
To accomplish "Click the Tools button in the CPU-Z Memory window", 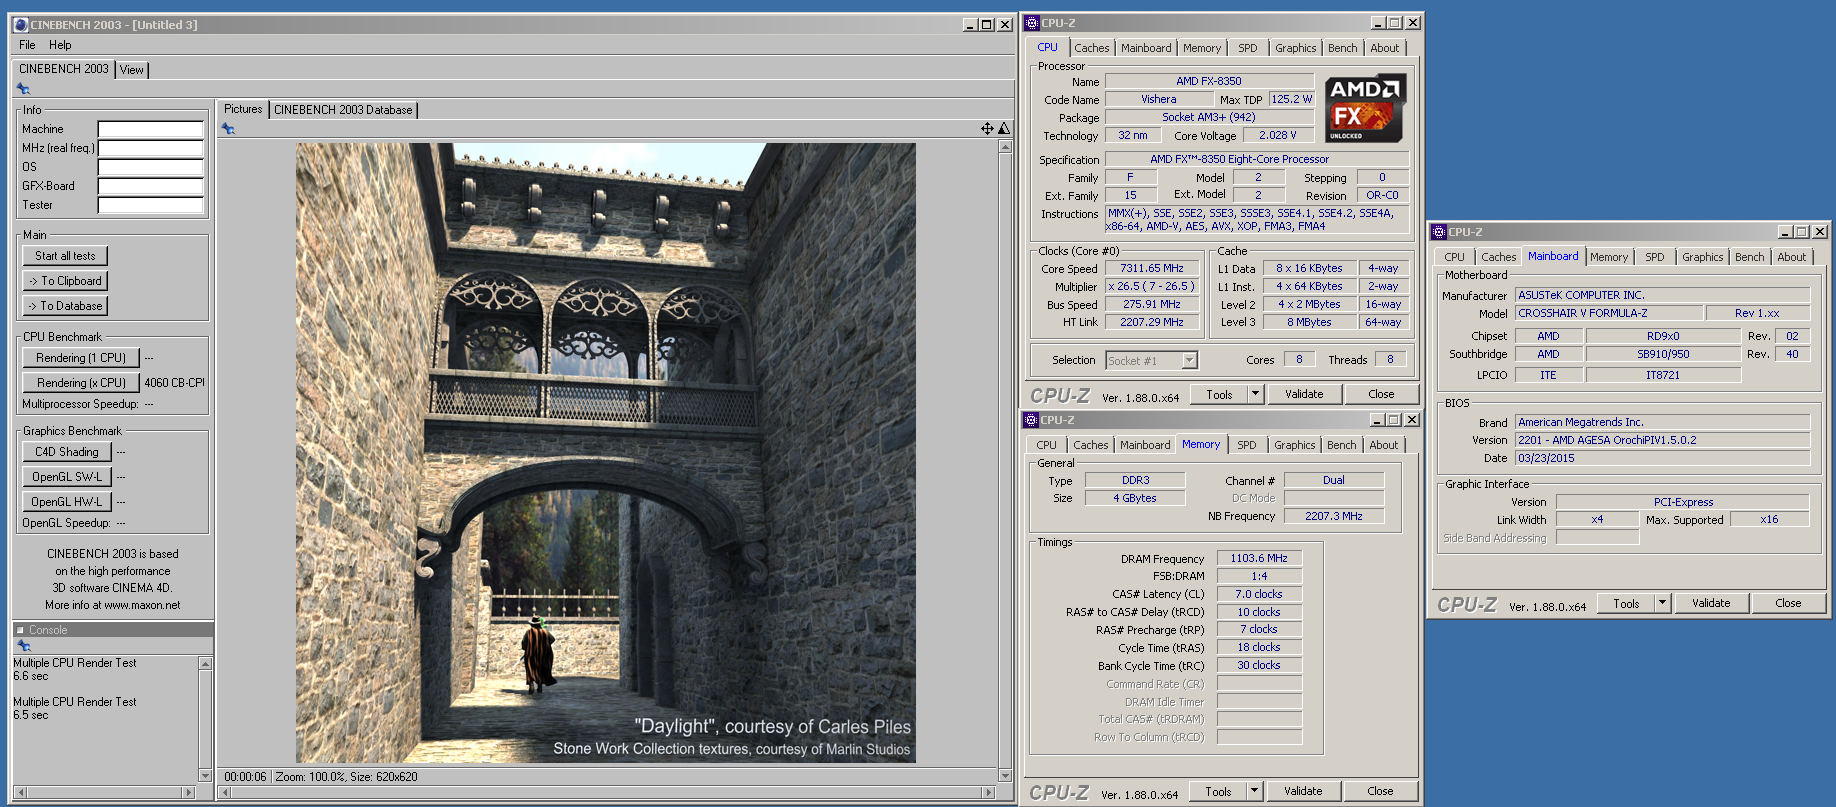I will click(x=1218, y=791).
